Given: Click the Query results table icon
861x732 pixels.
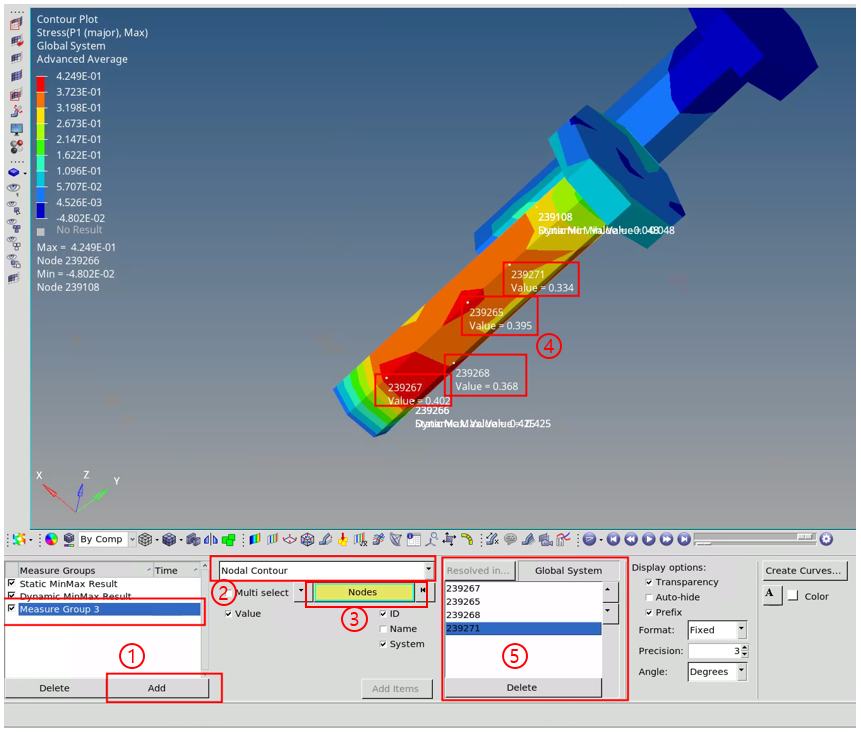Looking at the screenshot, I should click(x=413, y=539).
